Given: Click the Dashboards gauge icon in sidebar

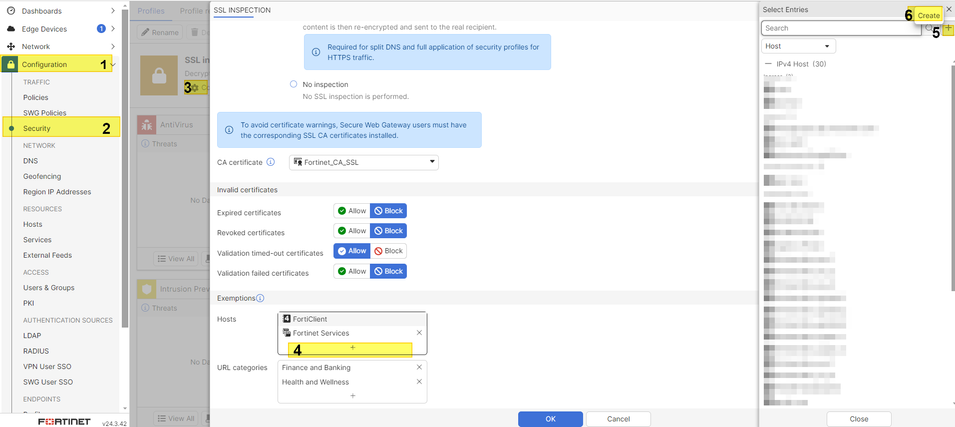Looking at the screenshot, I should 11,10.
